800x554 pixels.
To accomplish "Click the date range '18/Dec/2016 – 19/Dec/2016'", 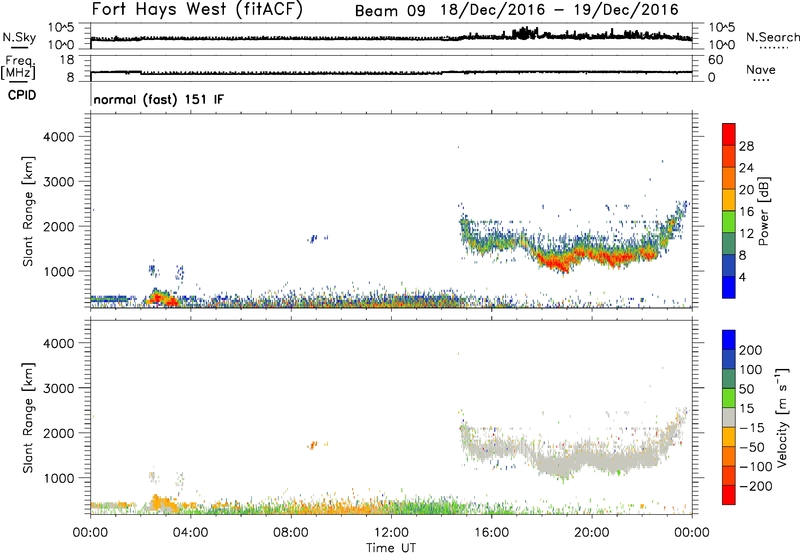I will click(560, 10).
